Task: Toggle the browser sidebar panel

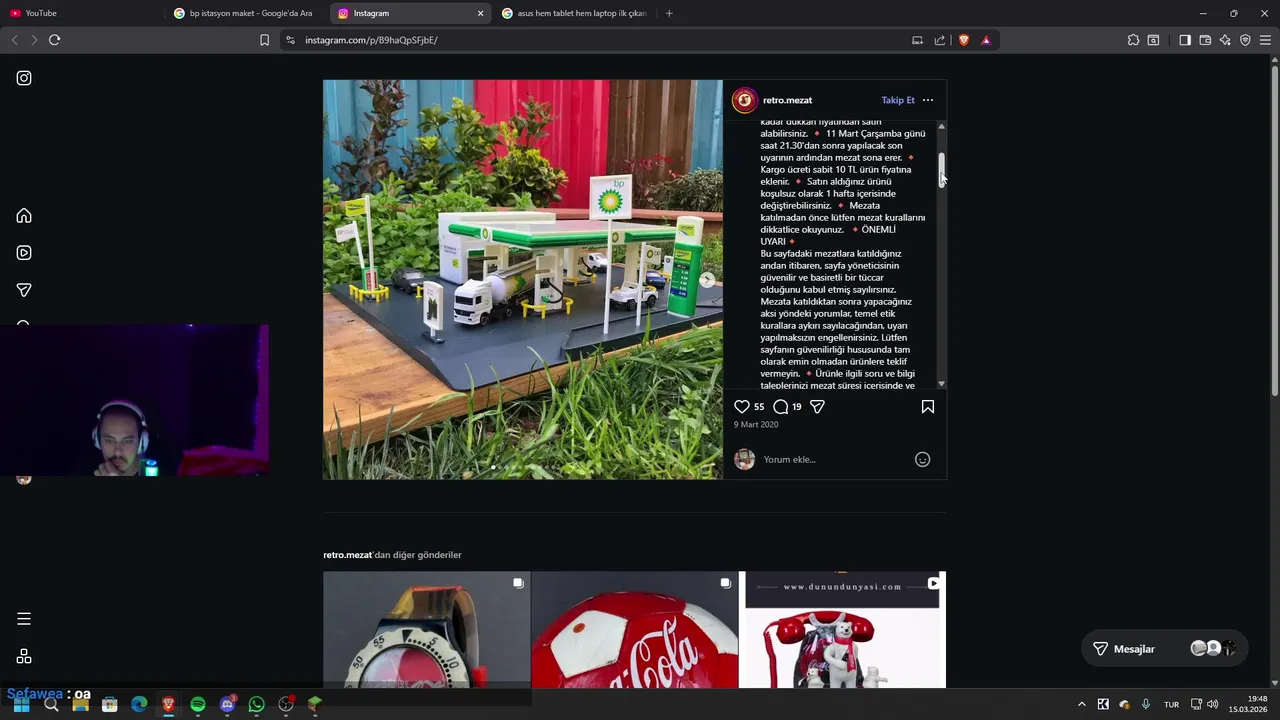Action: point(1185,40)
